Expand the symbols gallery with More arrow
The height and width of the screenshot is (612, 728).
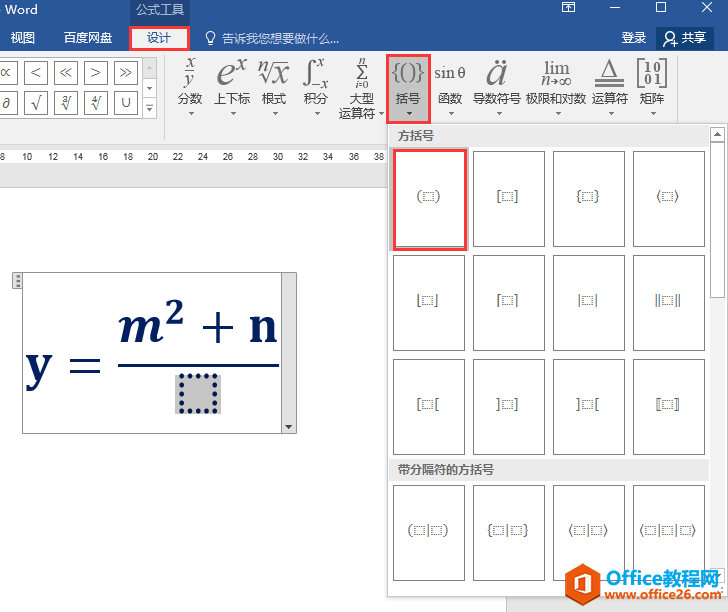pyautogui.click(x=150, y=108)
